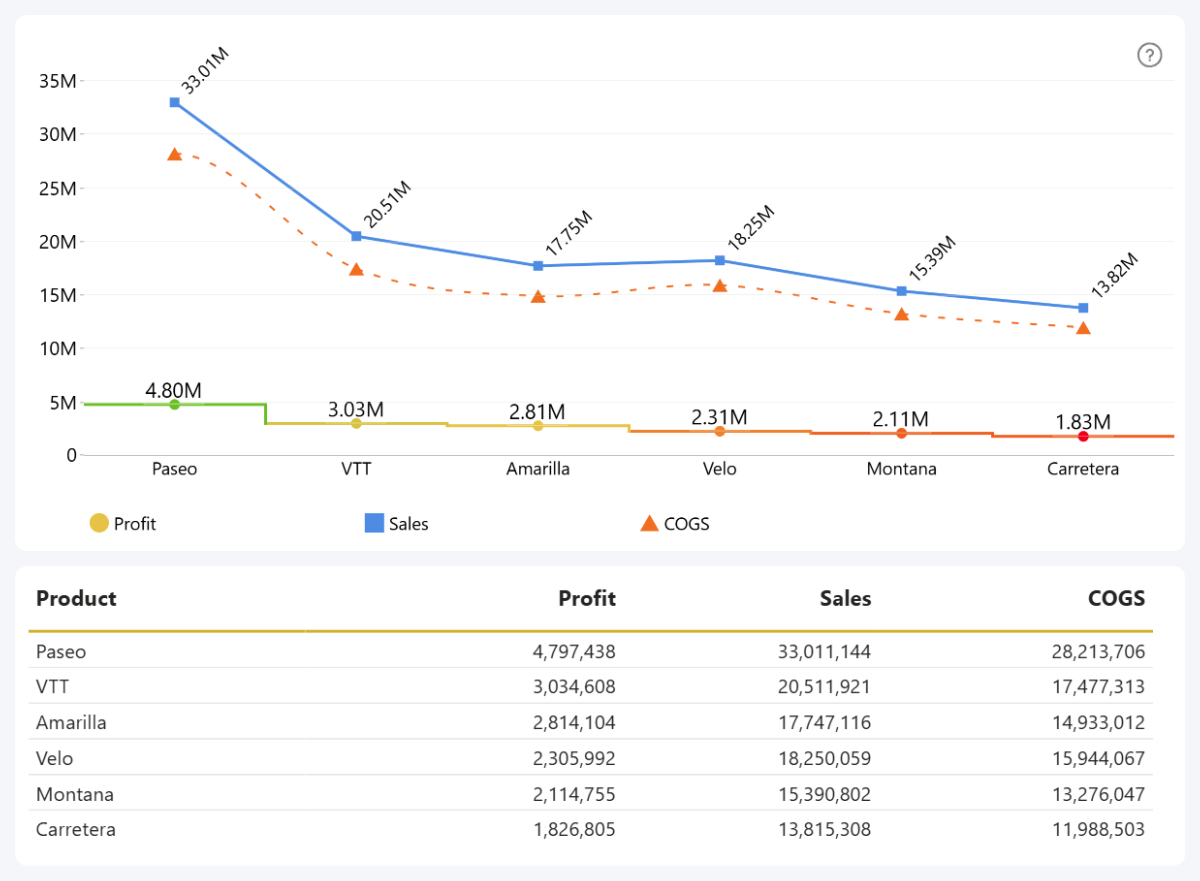The height and width of the screenshot is (881, 1200).
Task: Select the Paseo green profit dot
Action: (x=175, y=404)
